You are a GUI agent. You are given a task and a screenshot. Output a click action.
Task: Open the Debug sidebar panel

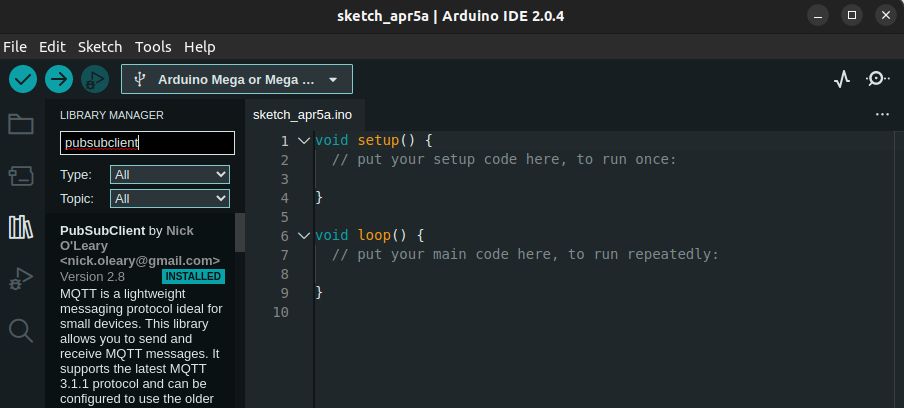pos(21,279)
